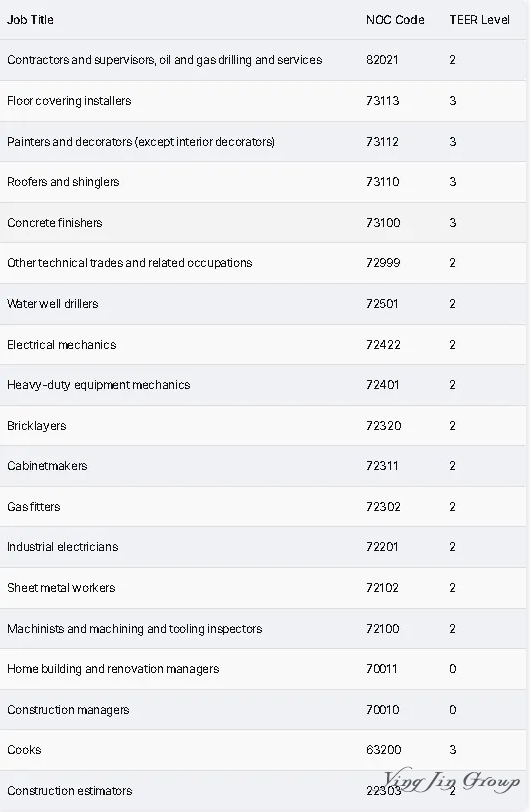The width and height of the screenshot is (530, 812).
Task: Select the Roofers and shinglers job title
Action: pos(63,182)
